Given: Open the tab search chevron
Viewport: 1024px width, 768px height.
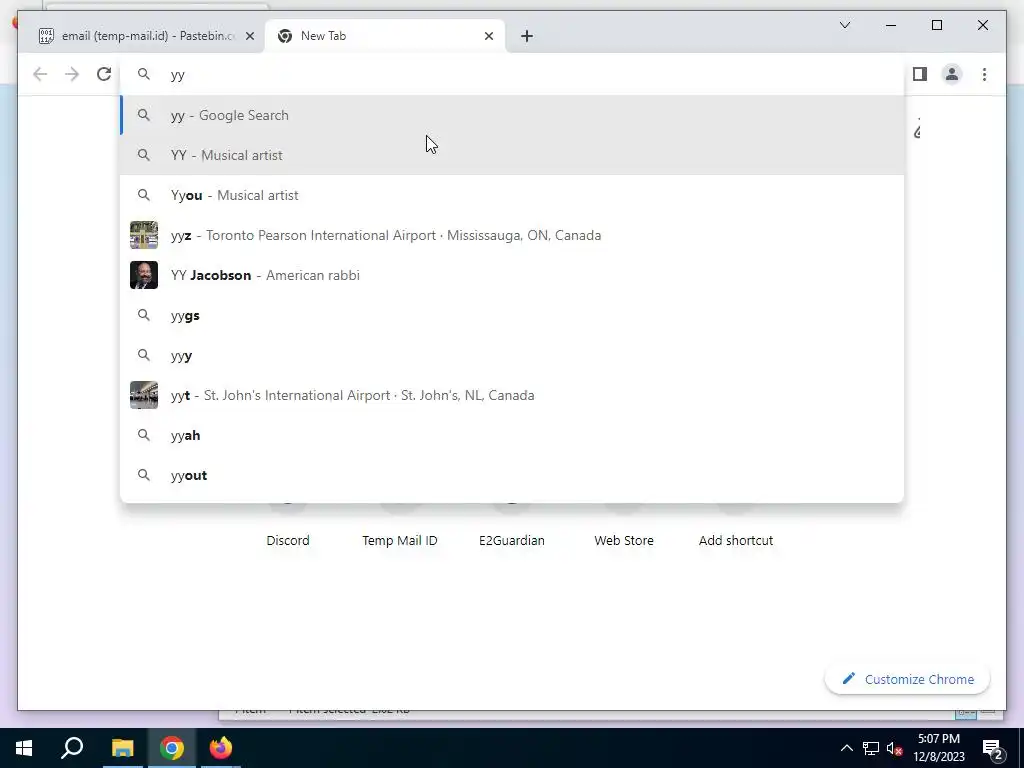Looking at the screenshot, I should coord(844,25).
